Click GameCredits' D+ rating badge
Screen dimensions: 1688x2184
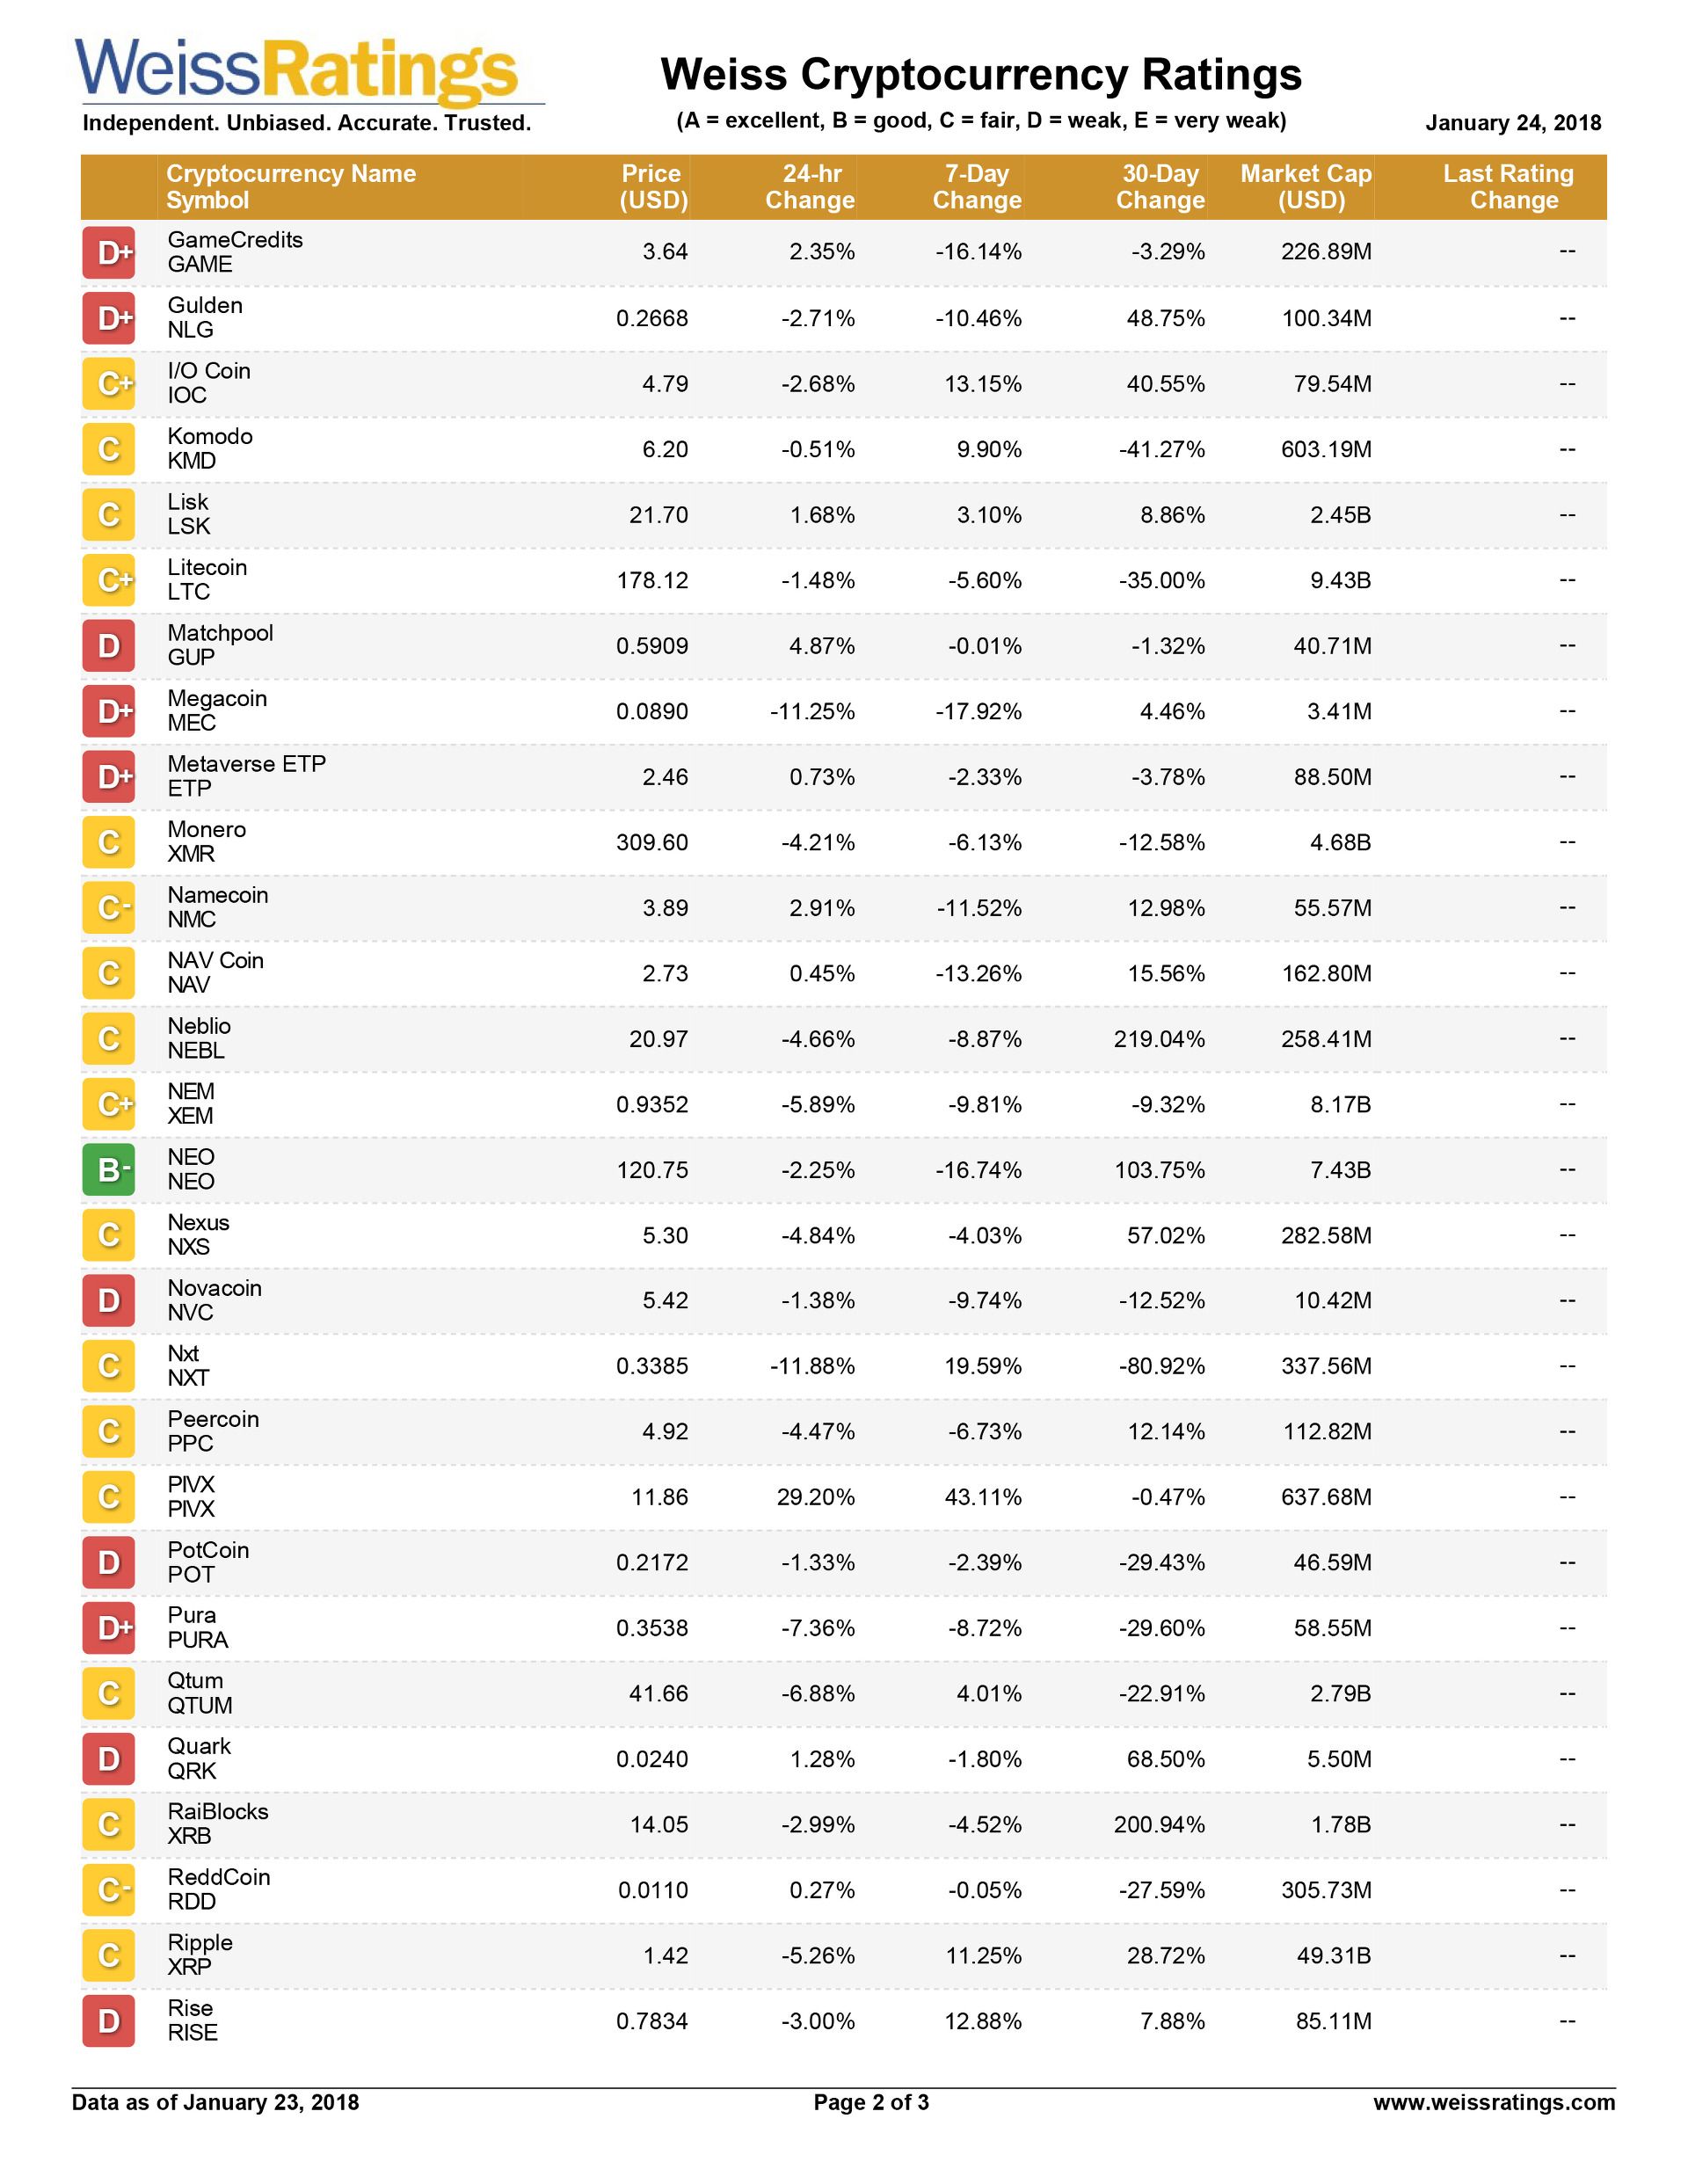(108, 252)
